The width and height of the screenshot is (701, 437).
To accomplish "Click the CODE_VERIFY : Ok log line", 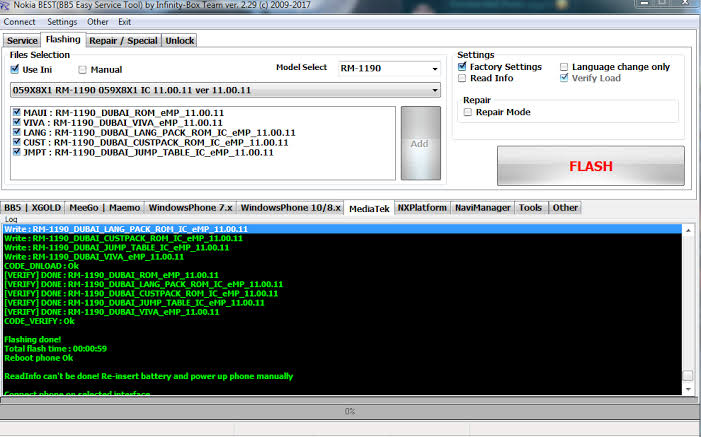I will (x=39, y=321).
